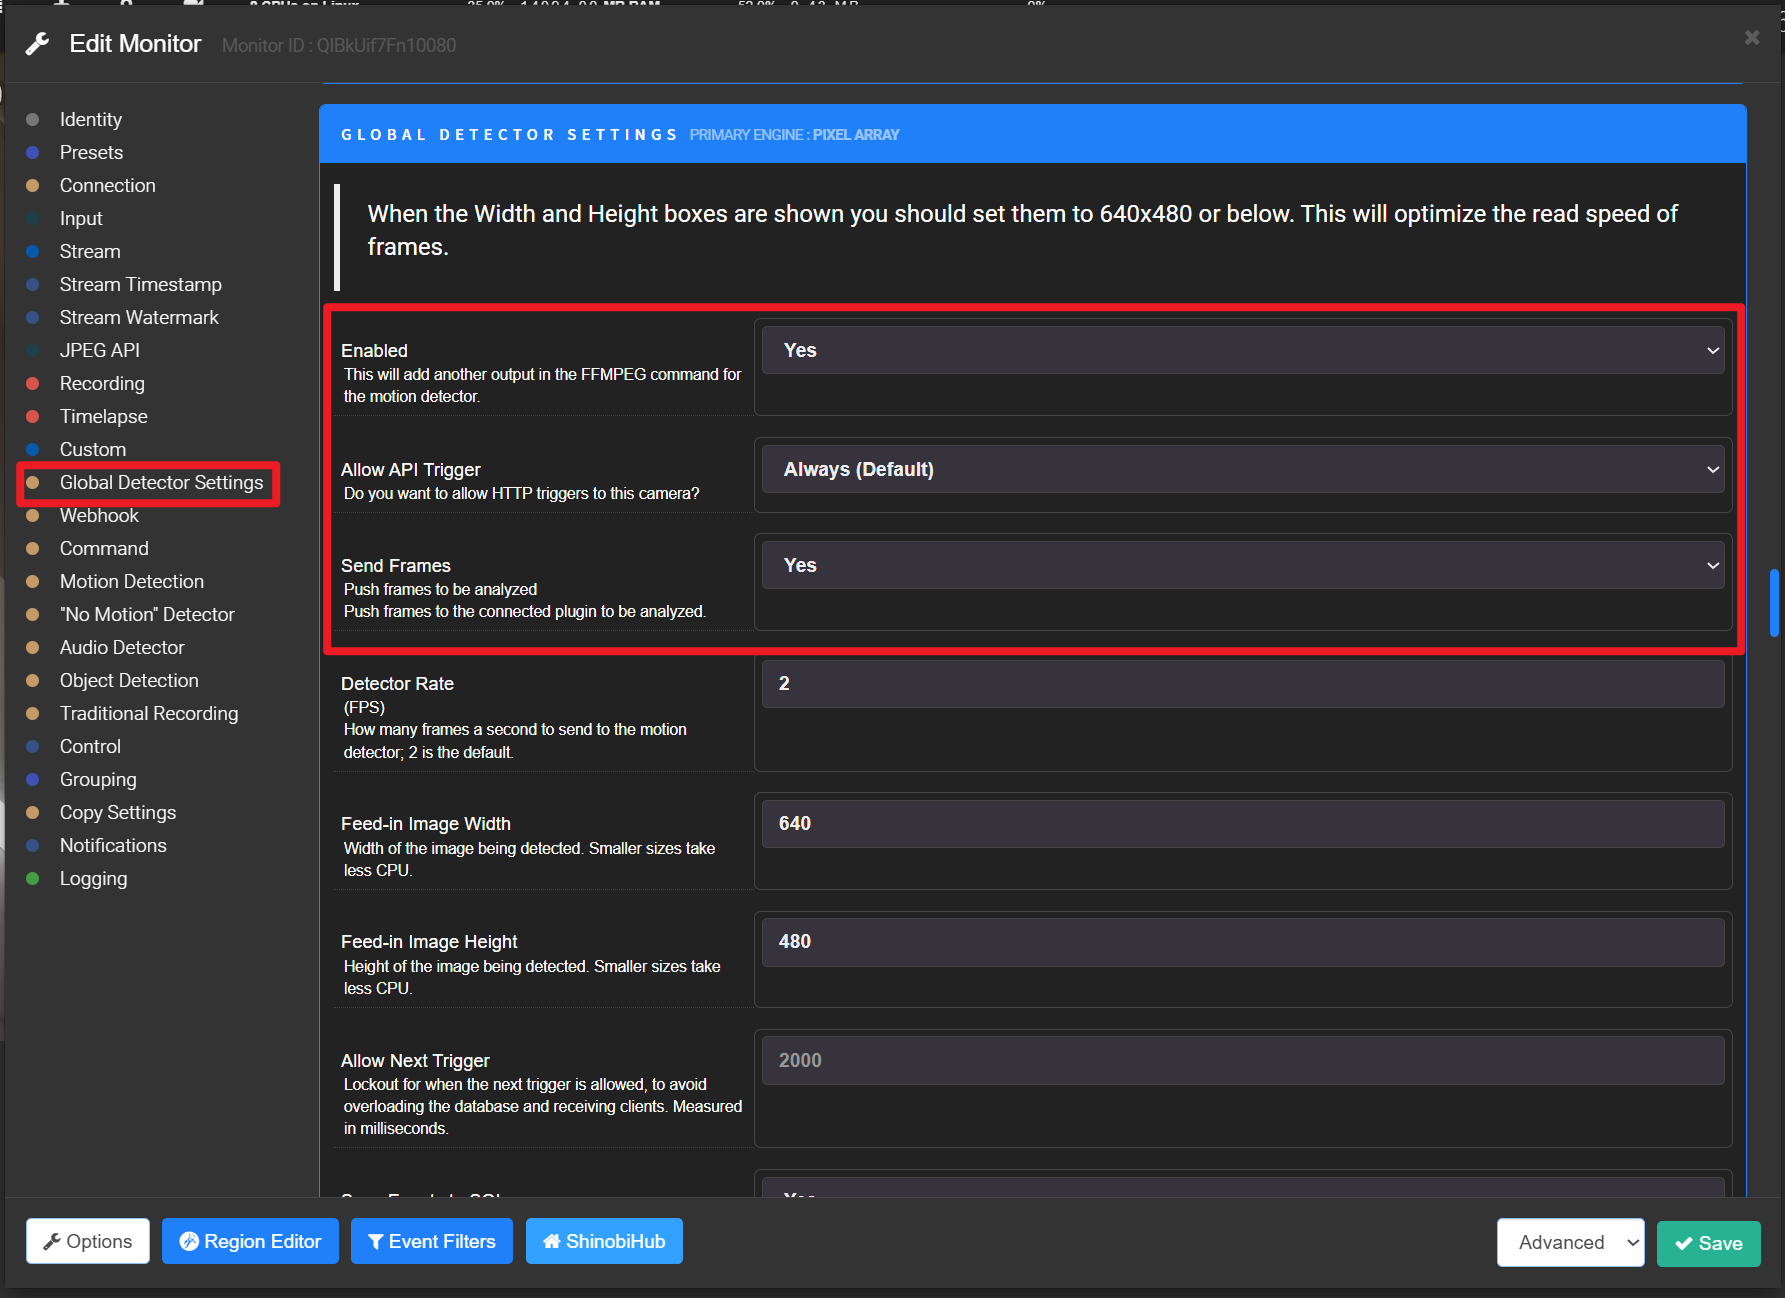Click the Detector Rate input field
This screenshot has width=1785, height=1298.
(x=1243, y=683)
